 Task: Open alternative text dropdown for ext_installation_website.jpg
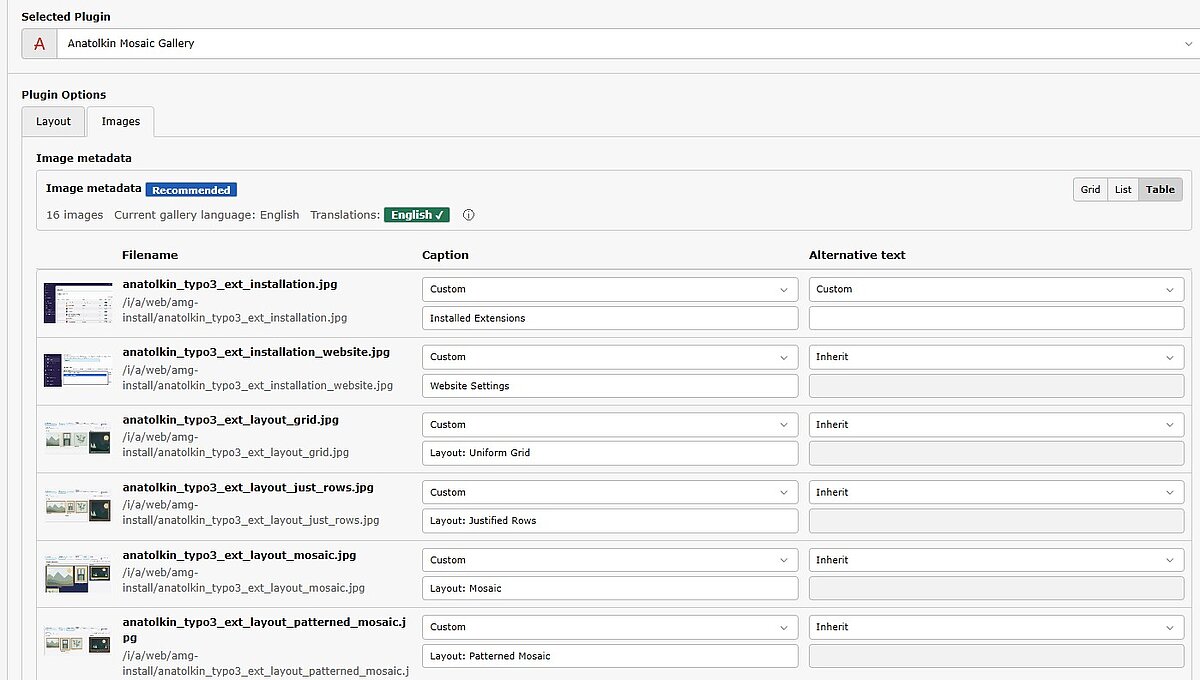pos(996,357)
